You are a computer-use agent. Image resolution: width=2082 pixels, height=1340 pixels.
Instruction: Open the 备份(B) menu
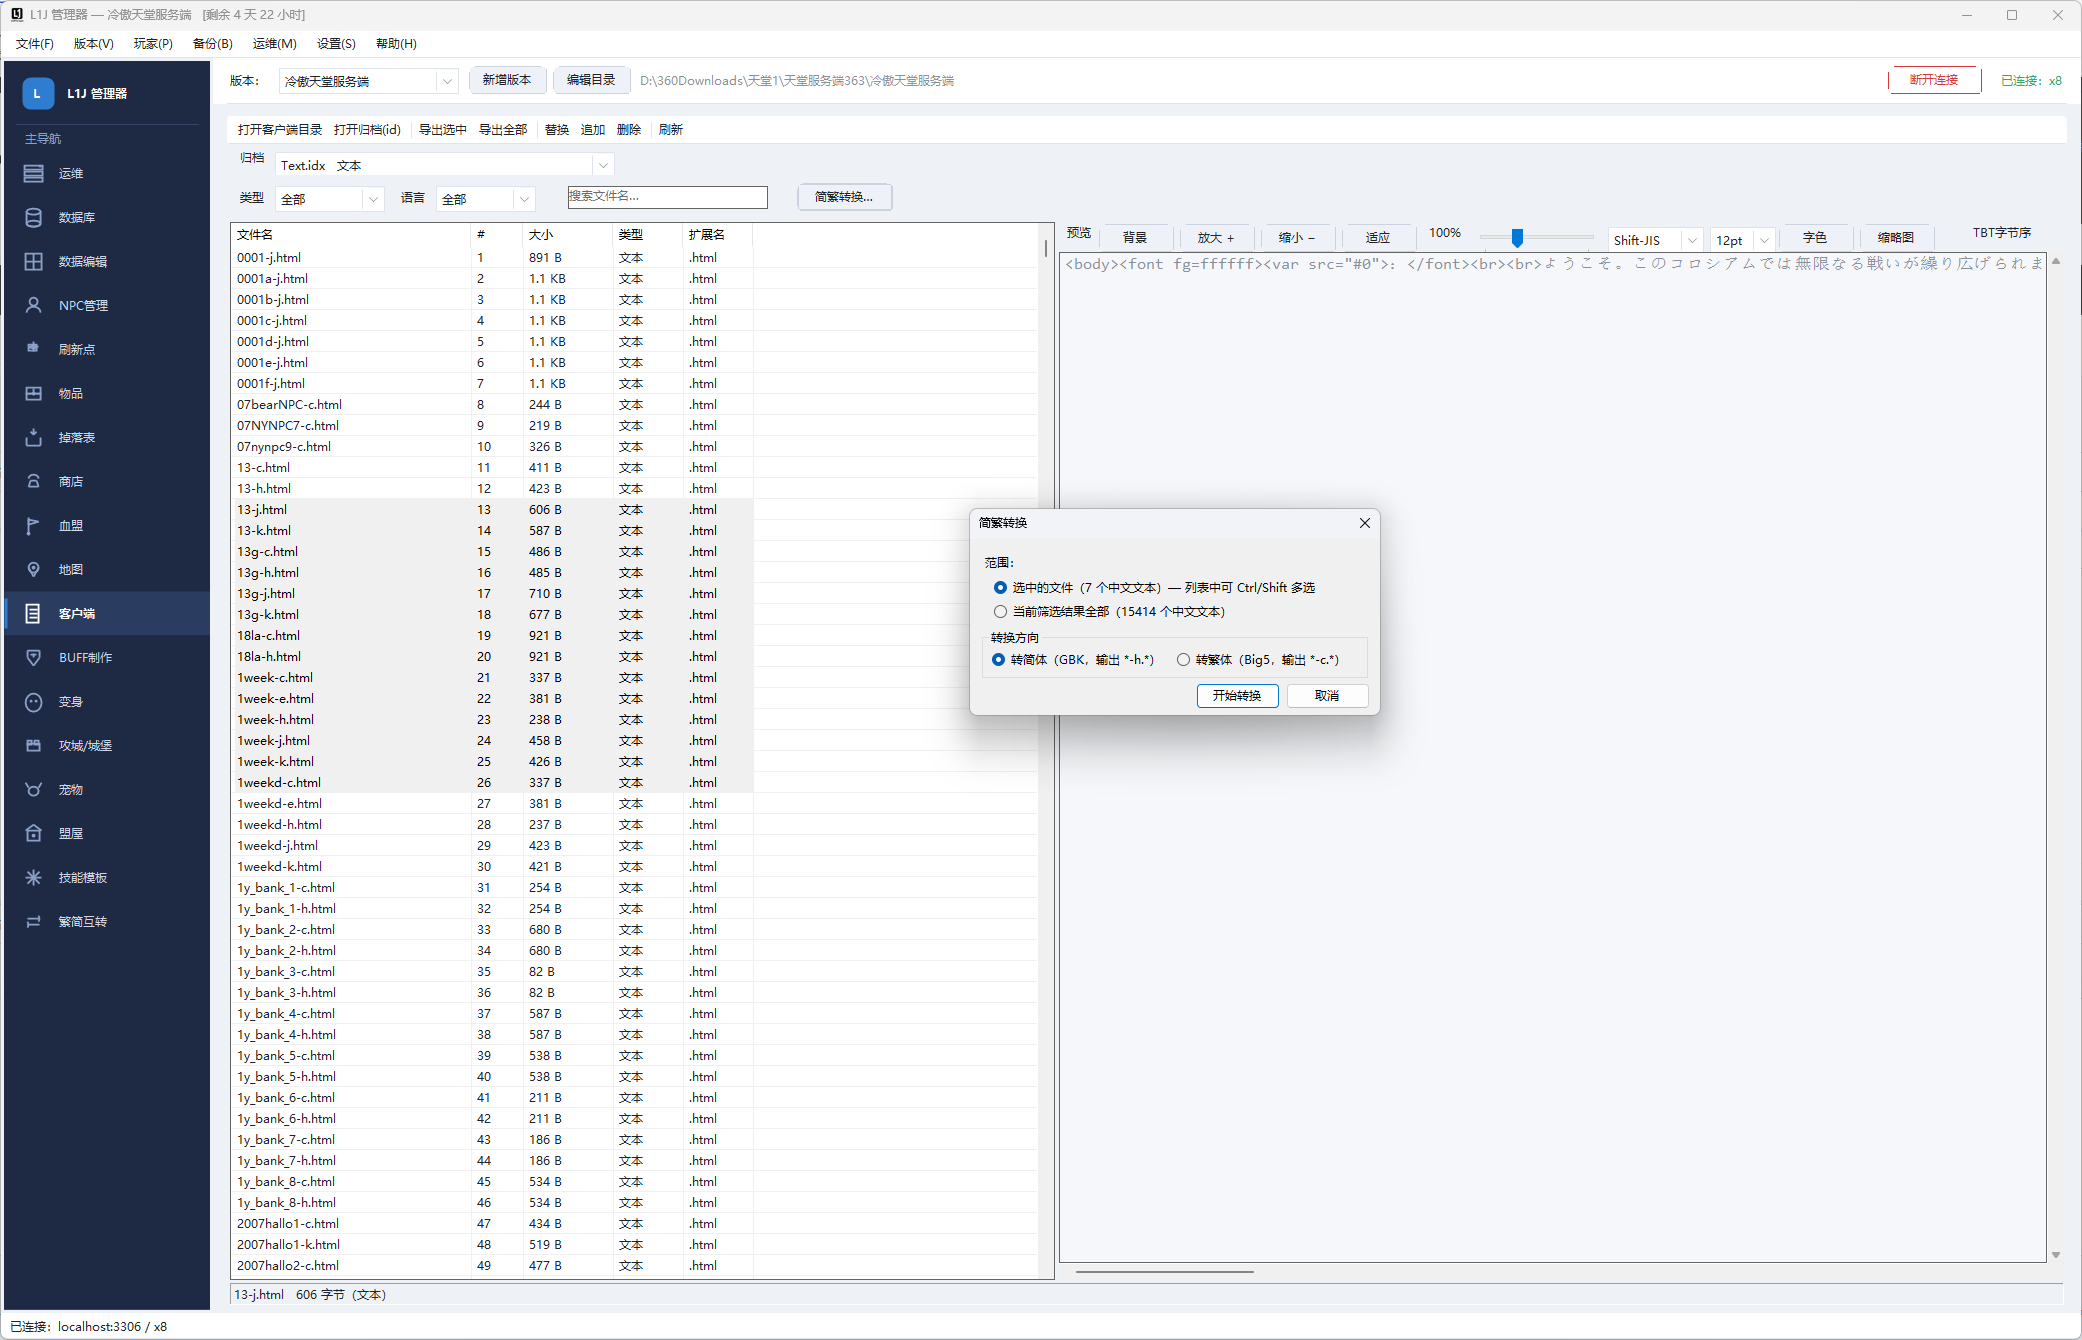(x=213, y=44)
